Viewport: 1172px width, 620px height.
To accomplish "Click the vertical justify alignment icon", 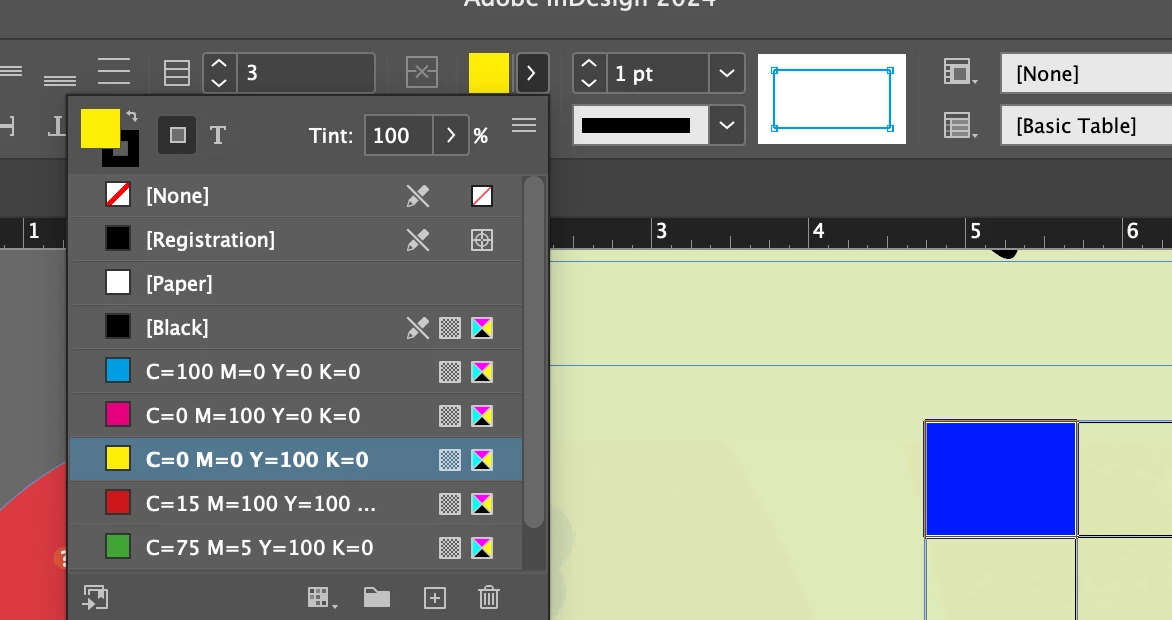I will tap(114, 72).
